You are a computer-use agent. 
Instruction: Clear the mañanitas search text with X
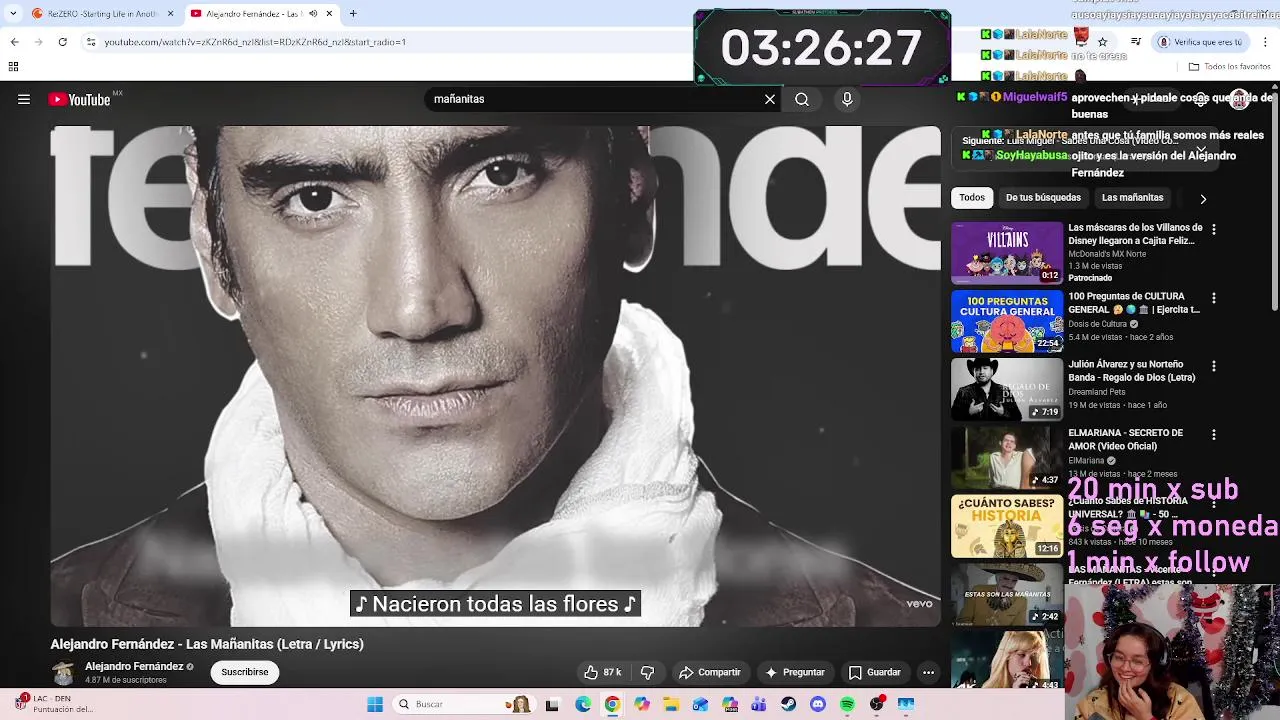[x=770, y=99]
